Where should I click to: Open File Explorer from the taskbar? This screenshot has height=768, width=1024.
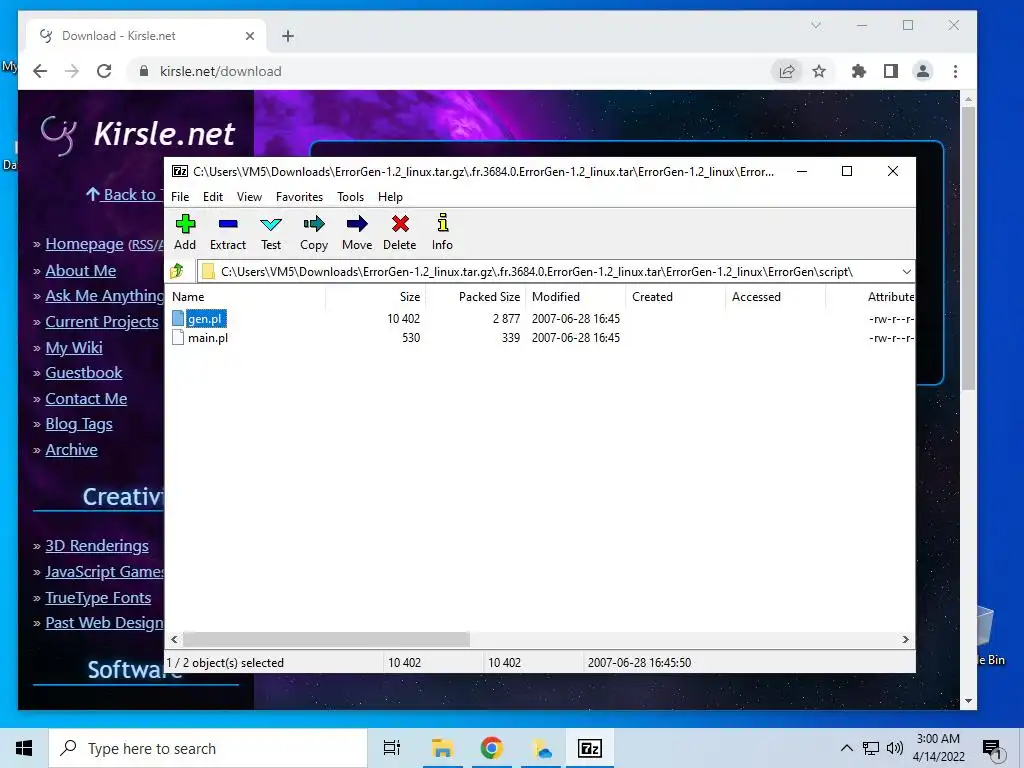point(442,748)
